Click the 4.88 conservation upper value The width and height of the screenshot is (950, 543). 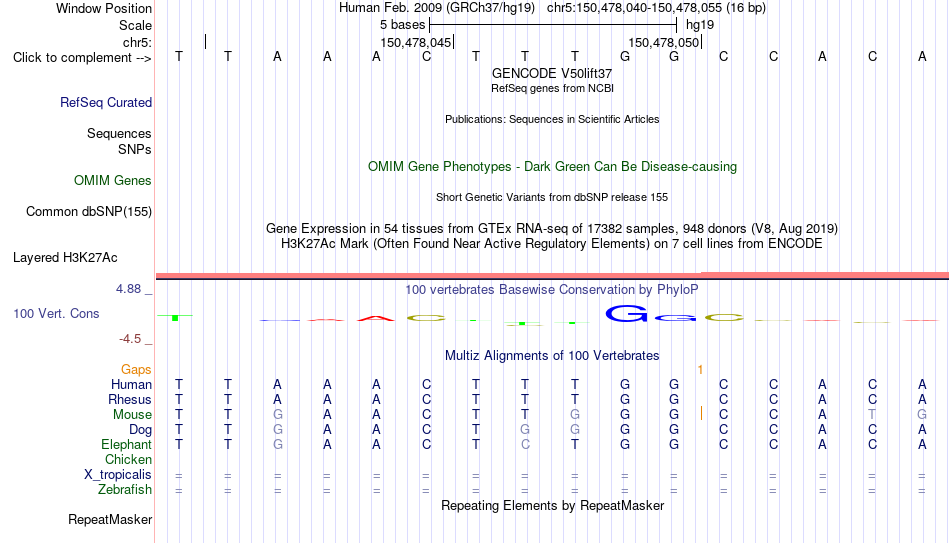[128, 289]
